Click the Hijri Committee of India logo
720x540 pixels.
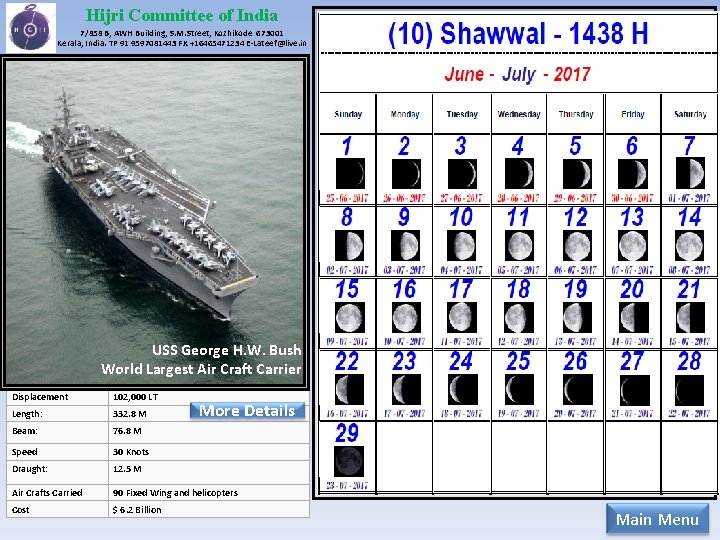point(30,28)
